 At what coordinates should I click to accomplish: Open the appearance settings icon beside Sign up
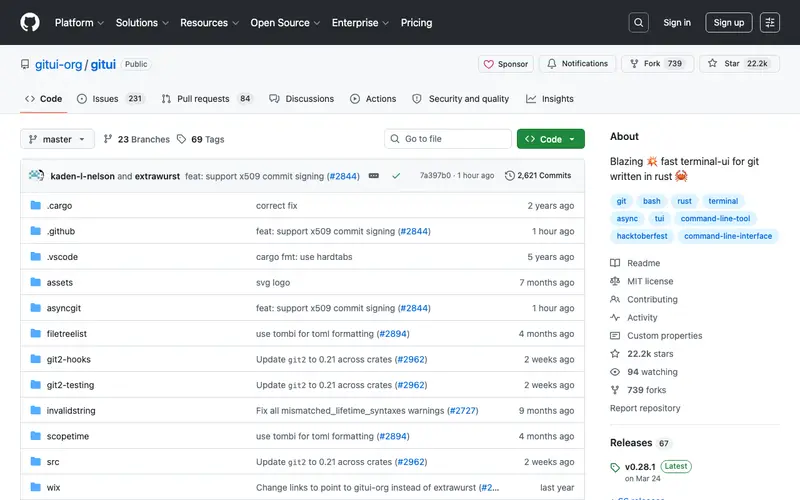pyautogui.click(x=769, y=22)
